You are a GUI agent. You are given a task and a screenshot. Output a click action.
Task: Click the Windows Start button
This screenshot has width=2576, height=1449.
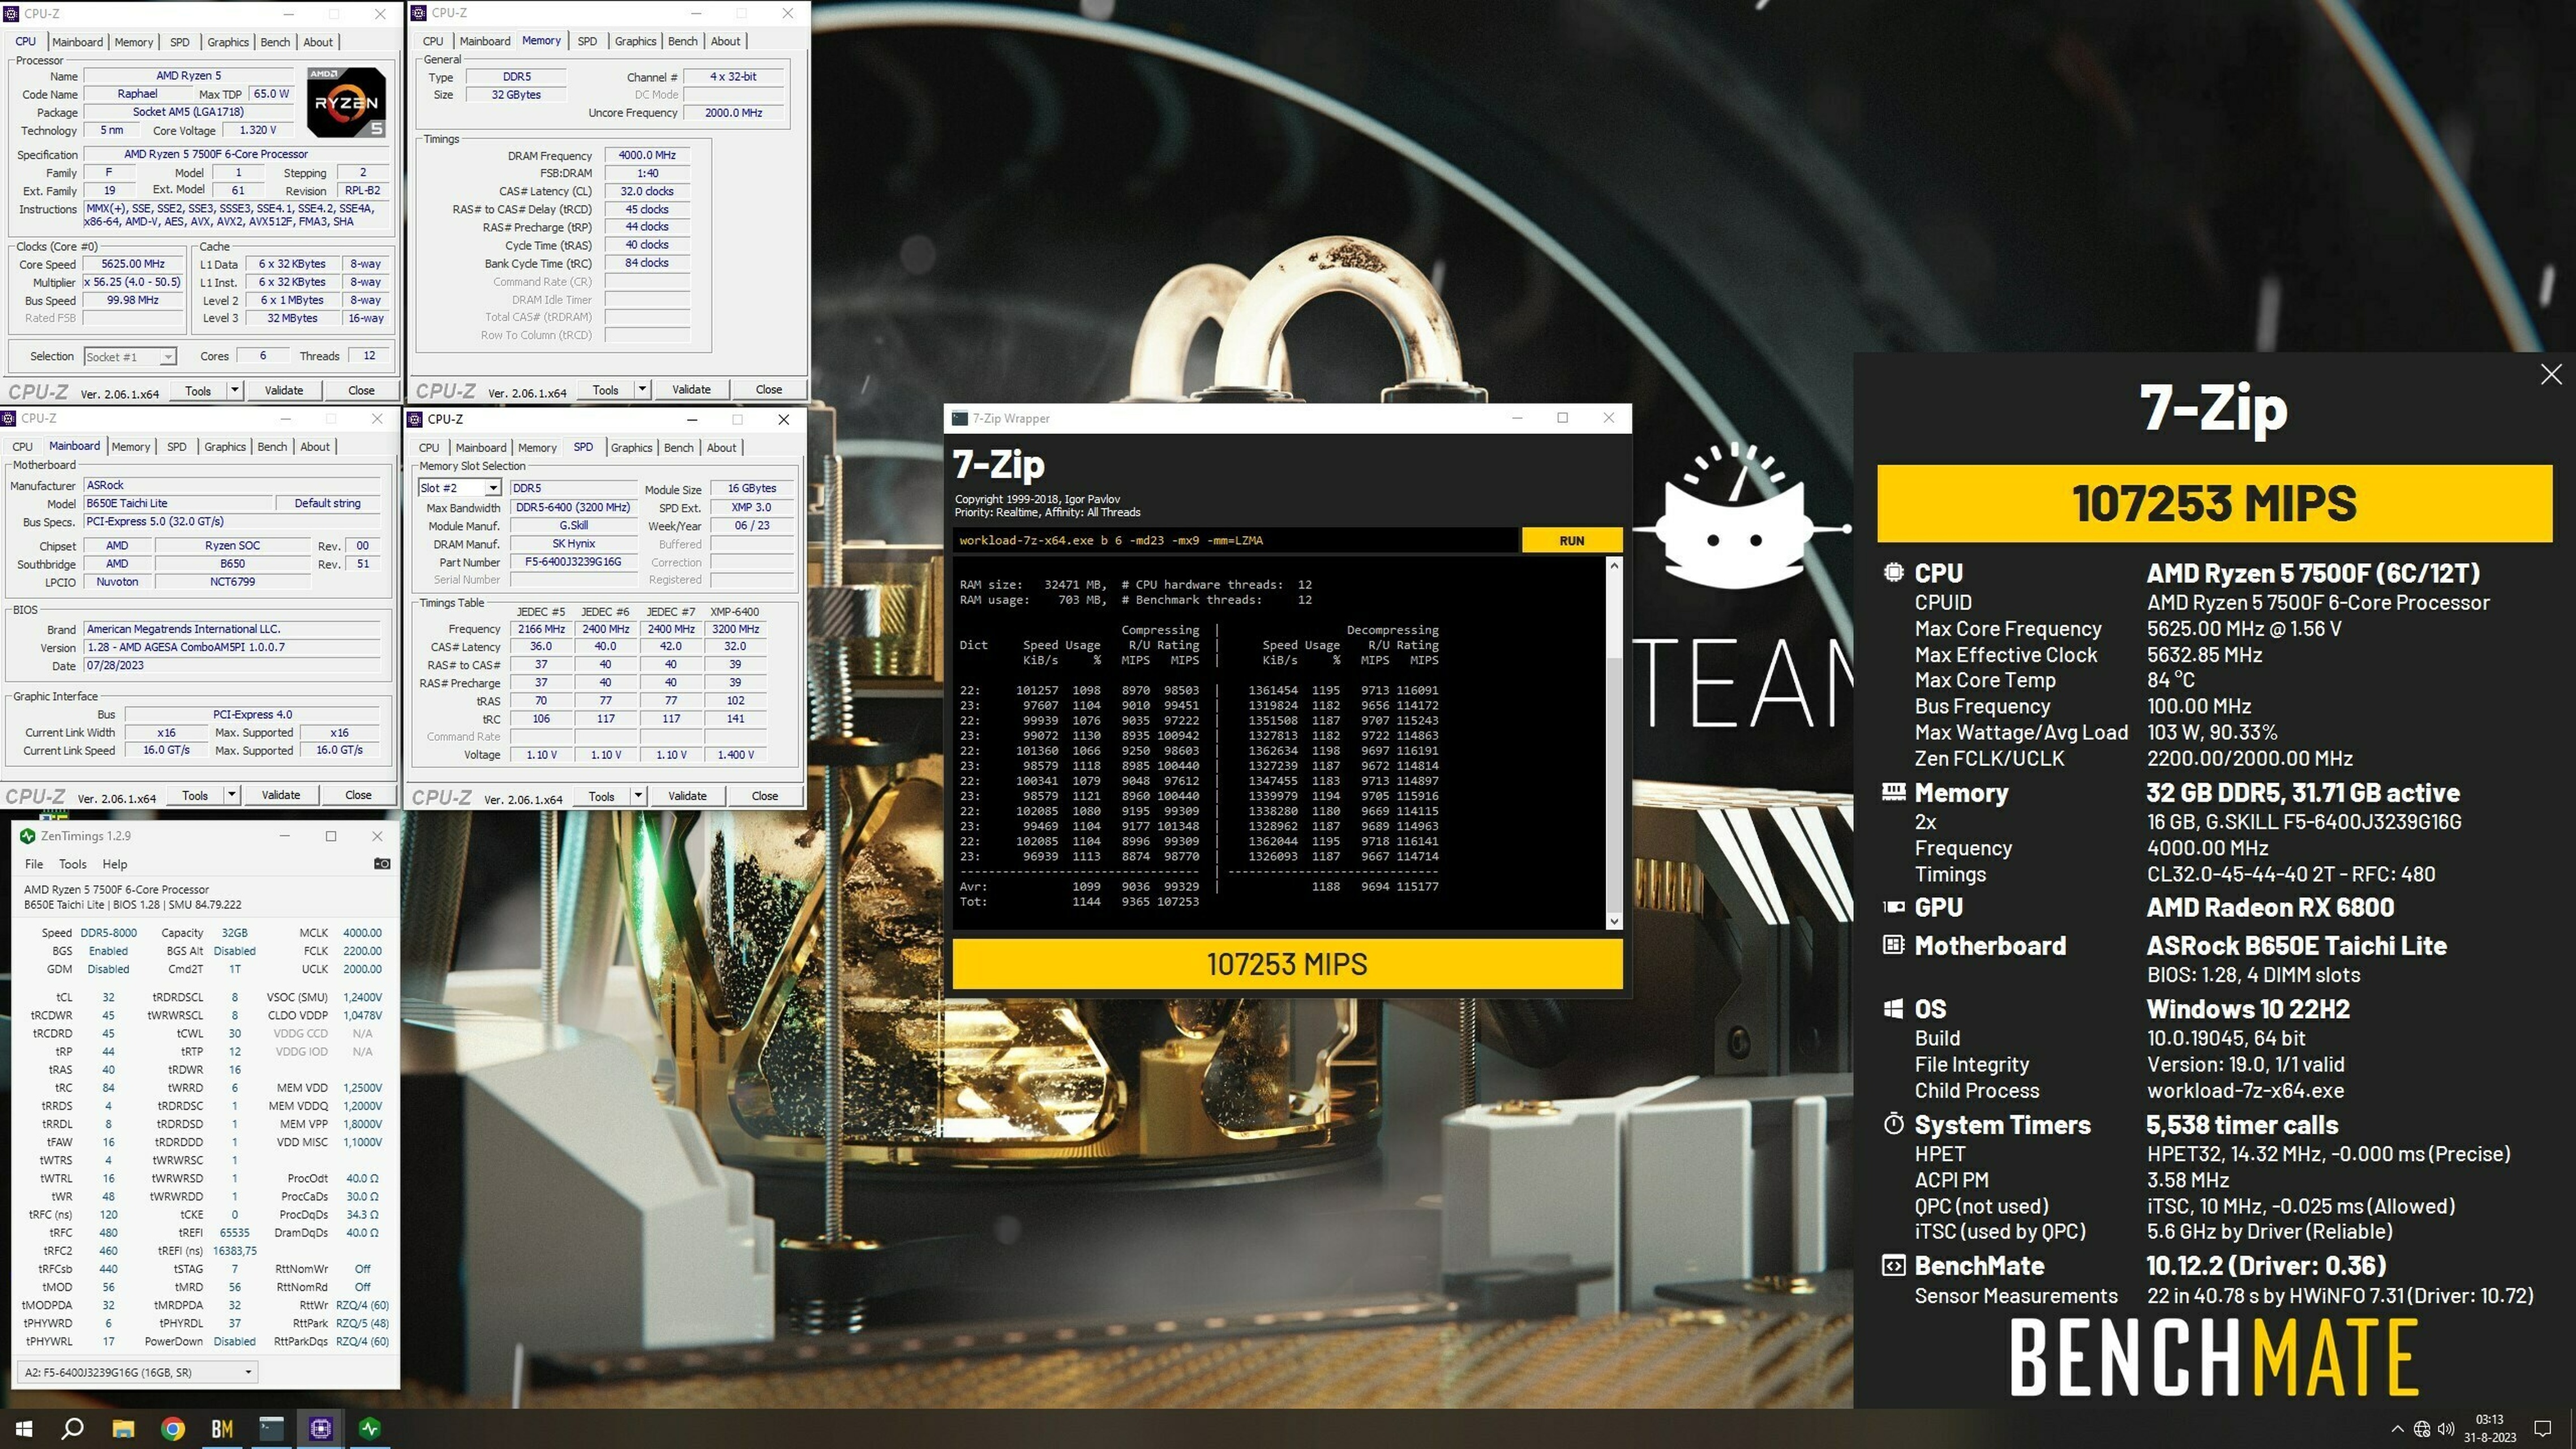(24, 1428)
